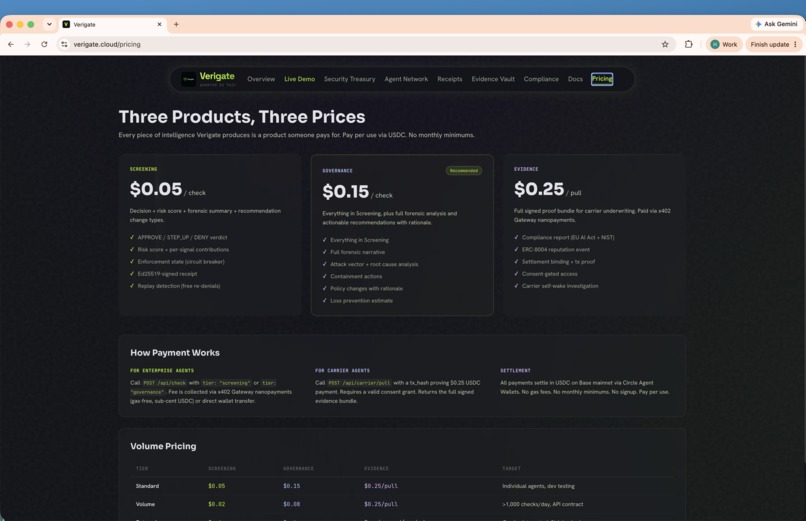Screen dimensions: 806x521
Task: Click 'APPROVE / STEP_UP / DENY verdict' item
Action: coord(182,237)
